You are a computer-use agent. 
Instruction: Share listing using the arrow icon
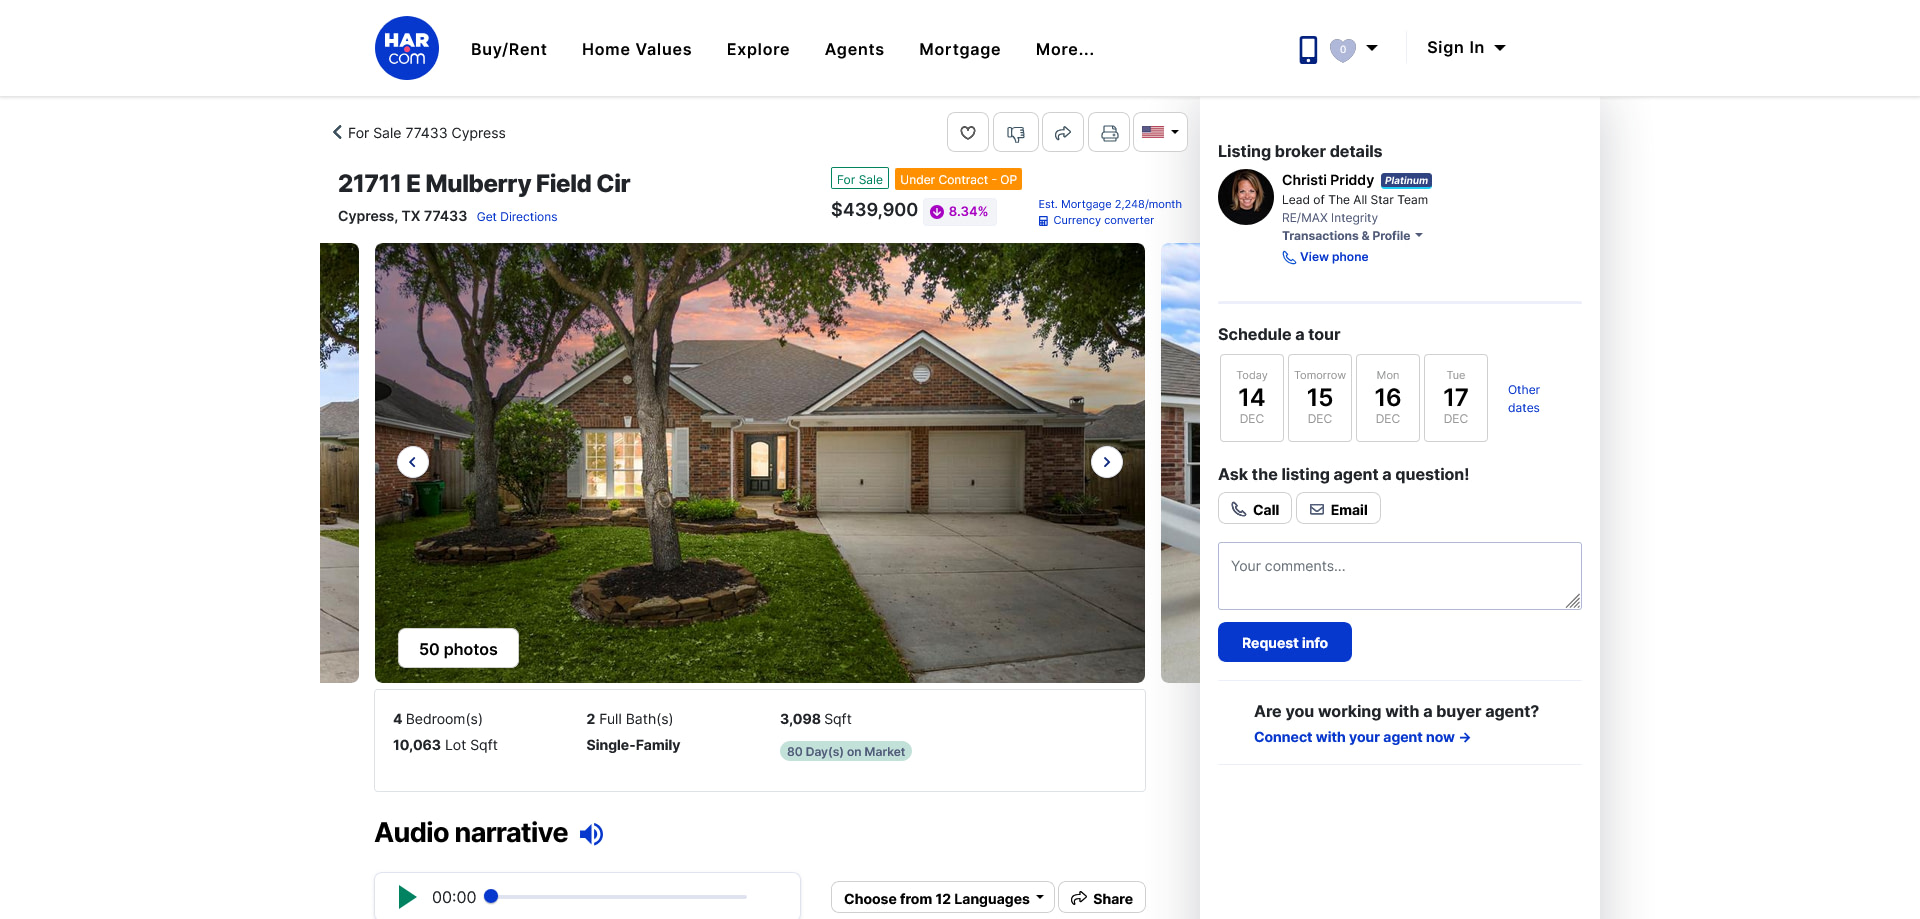point(1063,132)
